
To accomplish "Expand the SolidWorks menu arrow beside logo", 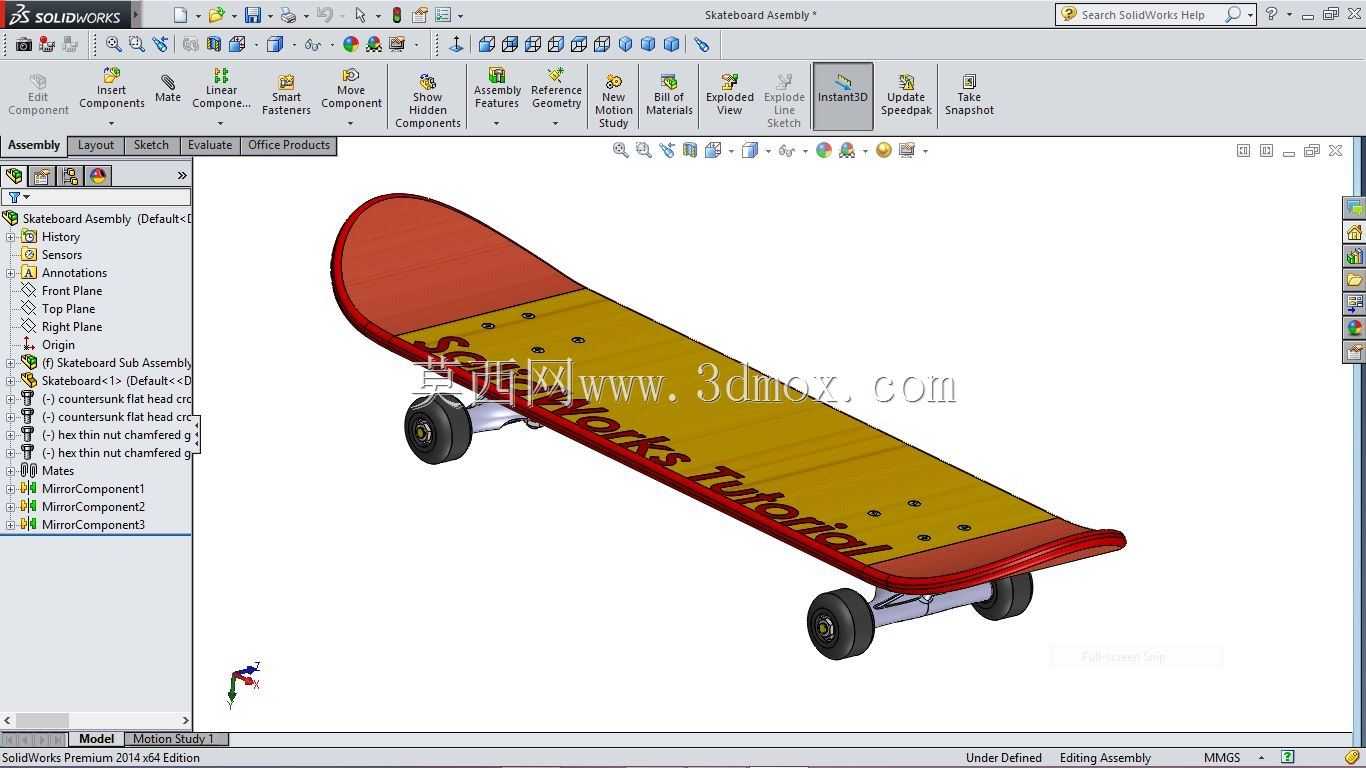I will click(x=136, y=15).
